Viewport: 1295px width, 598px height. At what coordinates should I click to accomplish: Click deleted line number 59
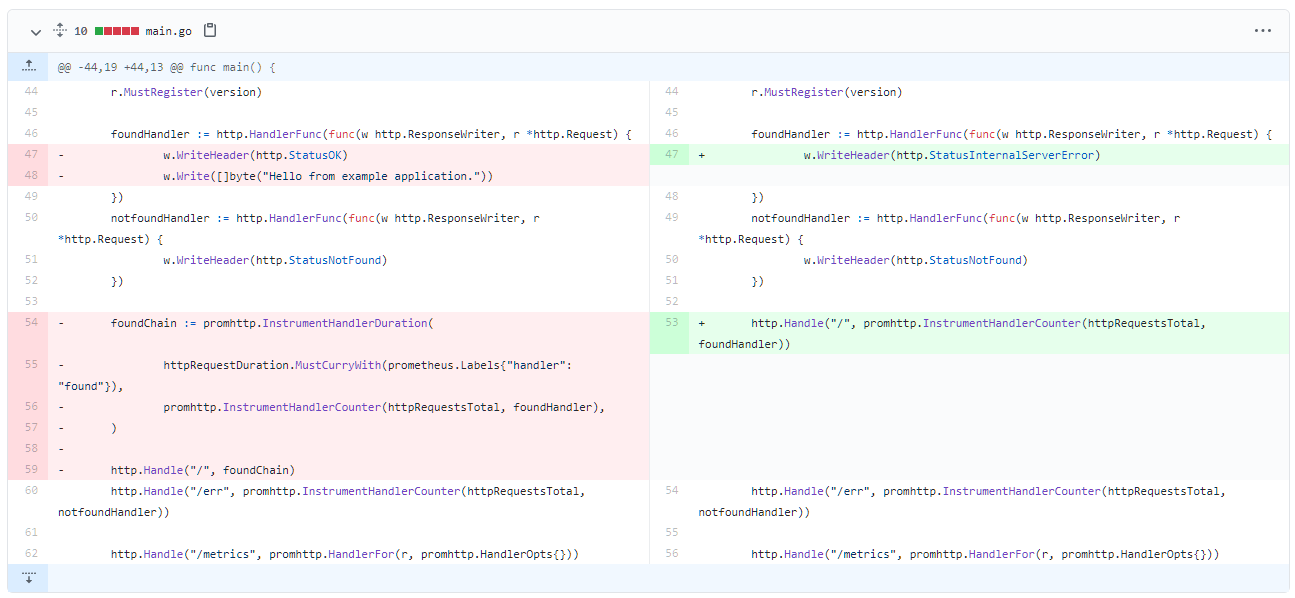coord(28,470)
